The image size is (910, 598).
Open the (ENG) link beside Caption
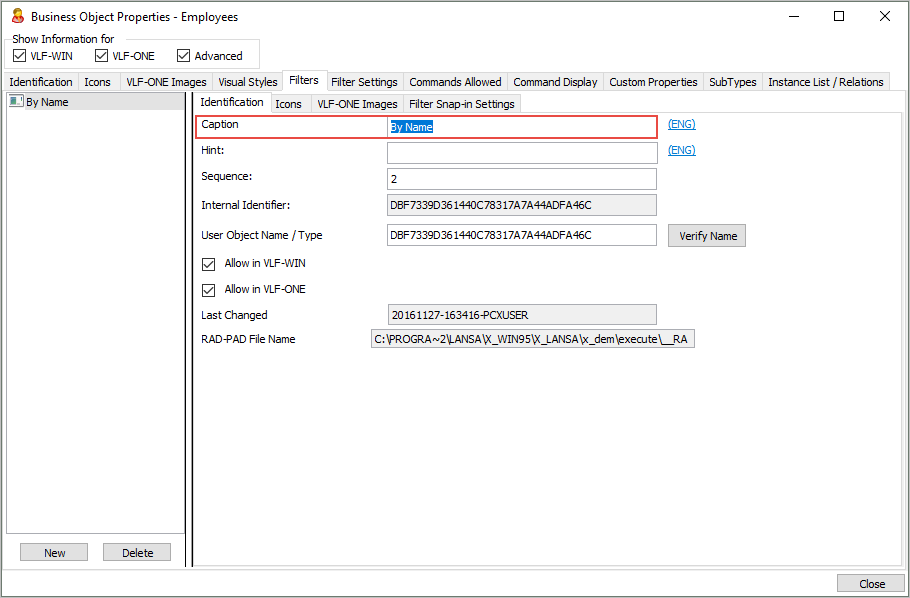pyautogui.click(x=681, y=124)
